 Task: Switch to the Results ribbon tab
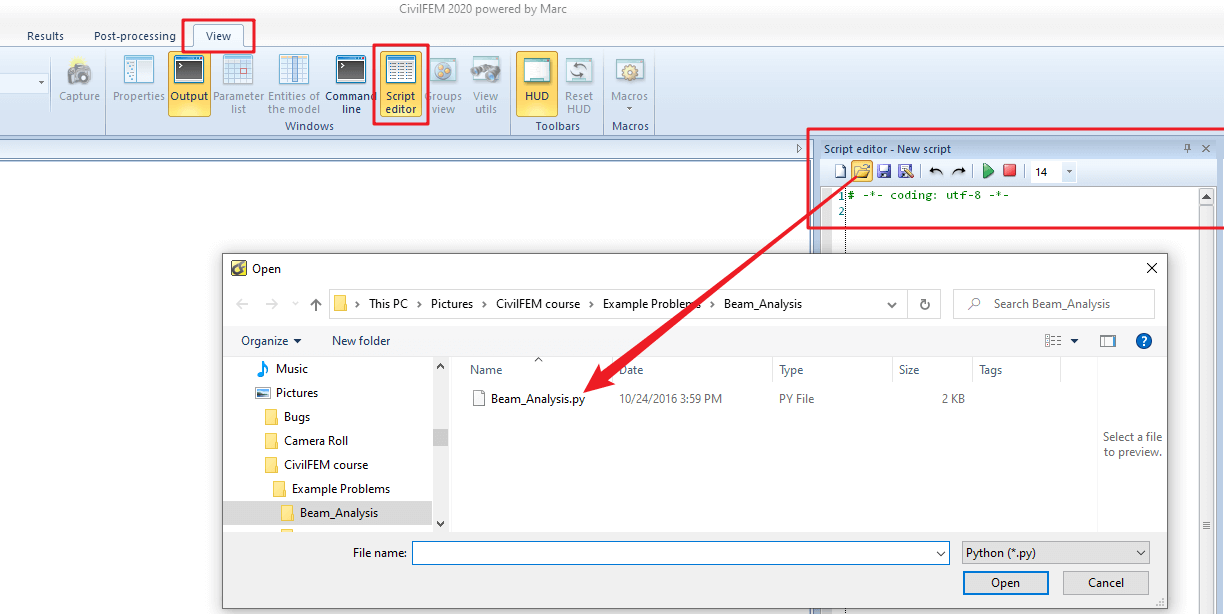pyautogui.click(x=45, y=36)
